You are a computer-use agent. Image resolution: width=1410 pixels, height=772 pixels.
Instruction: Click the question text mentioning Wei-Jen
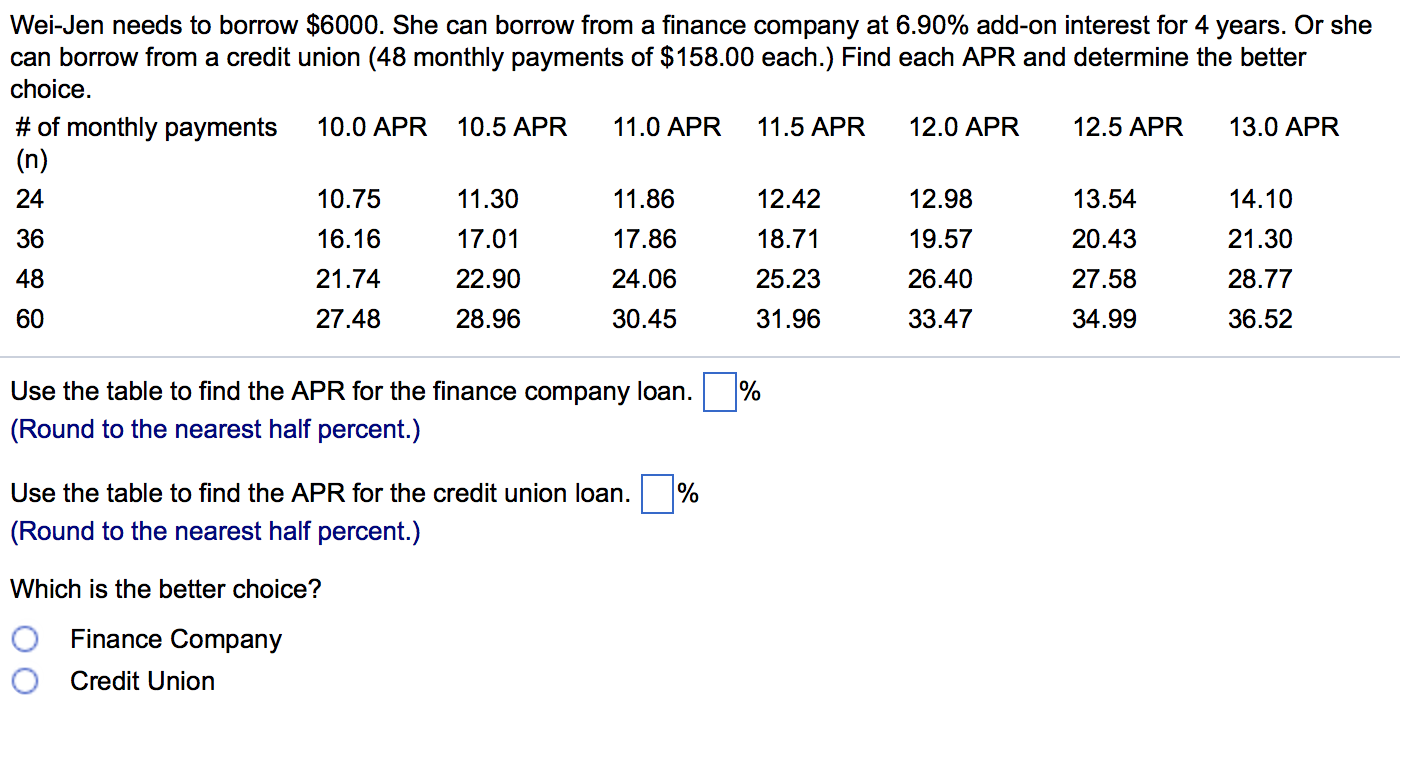[690, 57]
